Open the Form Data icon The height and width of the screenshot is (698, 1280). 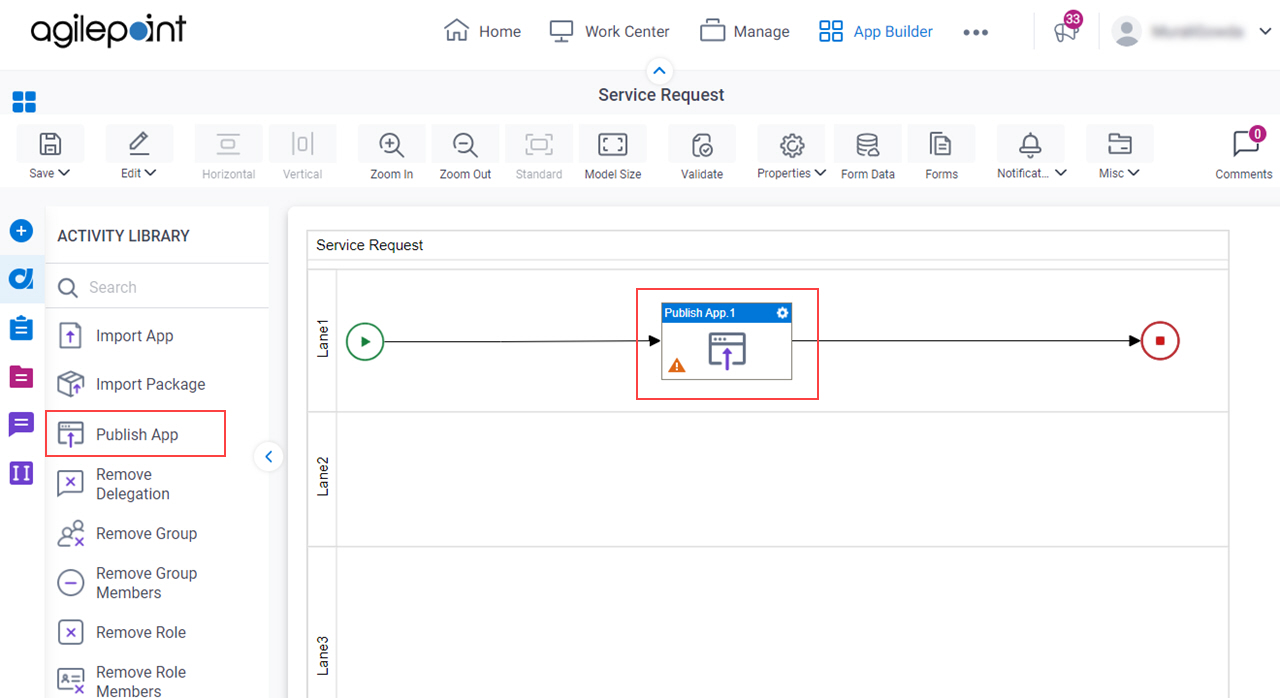click(x=867, y=145)
